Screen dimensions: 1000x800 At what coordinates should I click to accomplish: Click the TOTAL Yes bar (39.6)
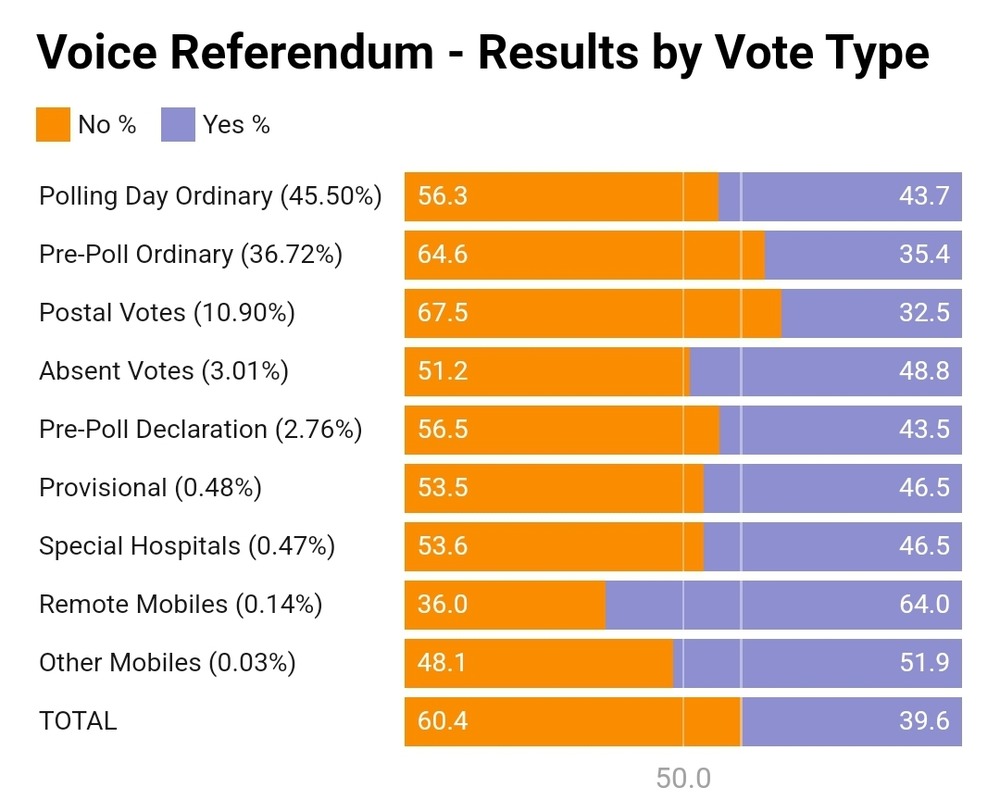[x=851, y=720]
